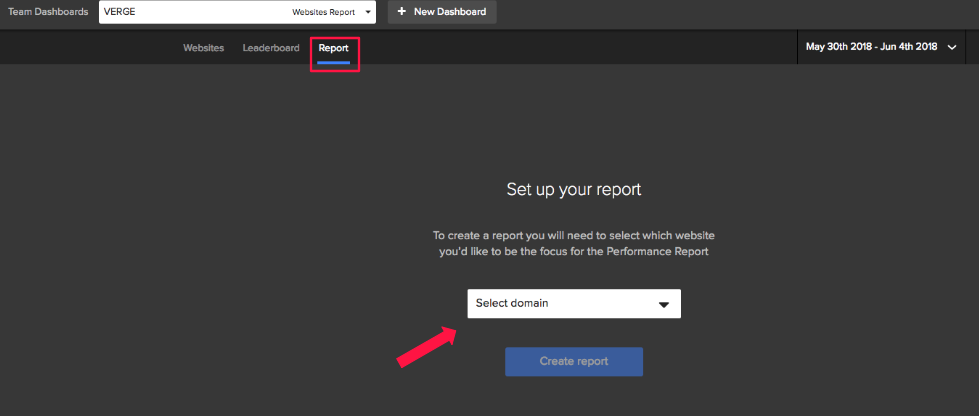Click the chevron next to the date range
This screenshot has height=416, width=979.
(952, 47)
